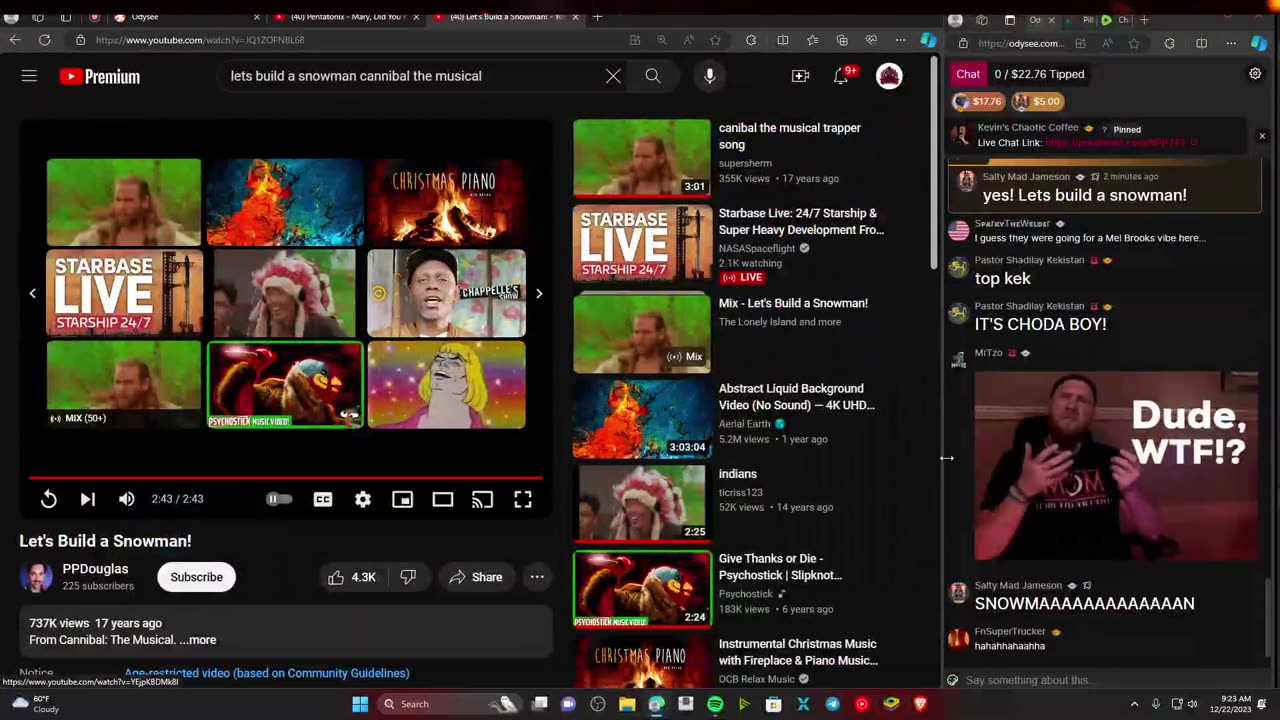Start voice search with the microphone
Viewport: 1280px width, 720px height.
pyautogui.click(x=710, y=76)
